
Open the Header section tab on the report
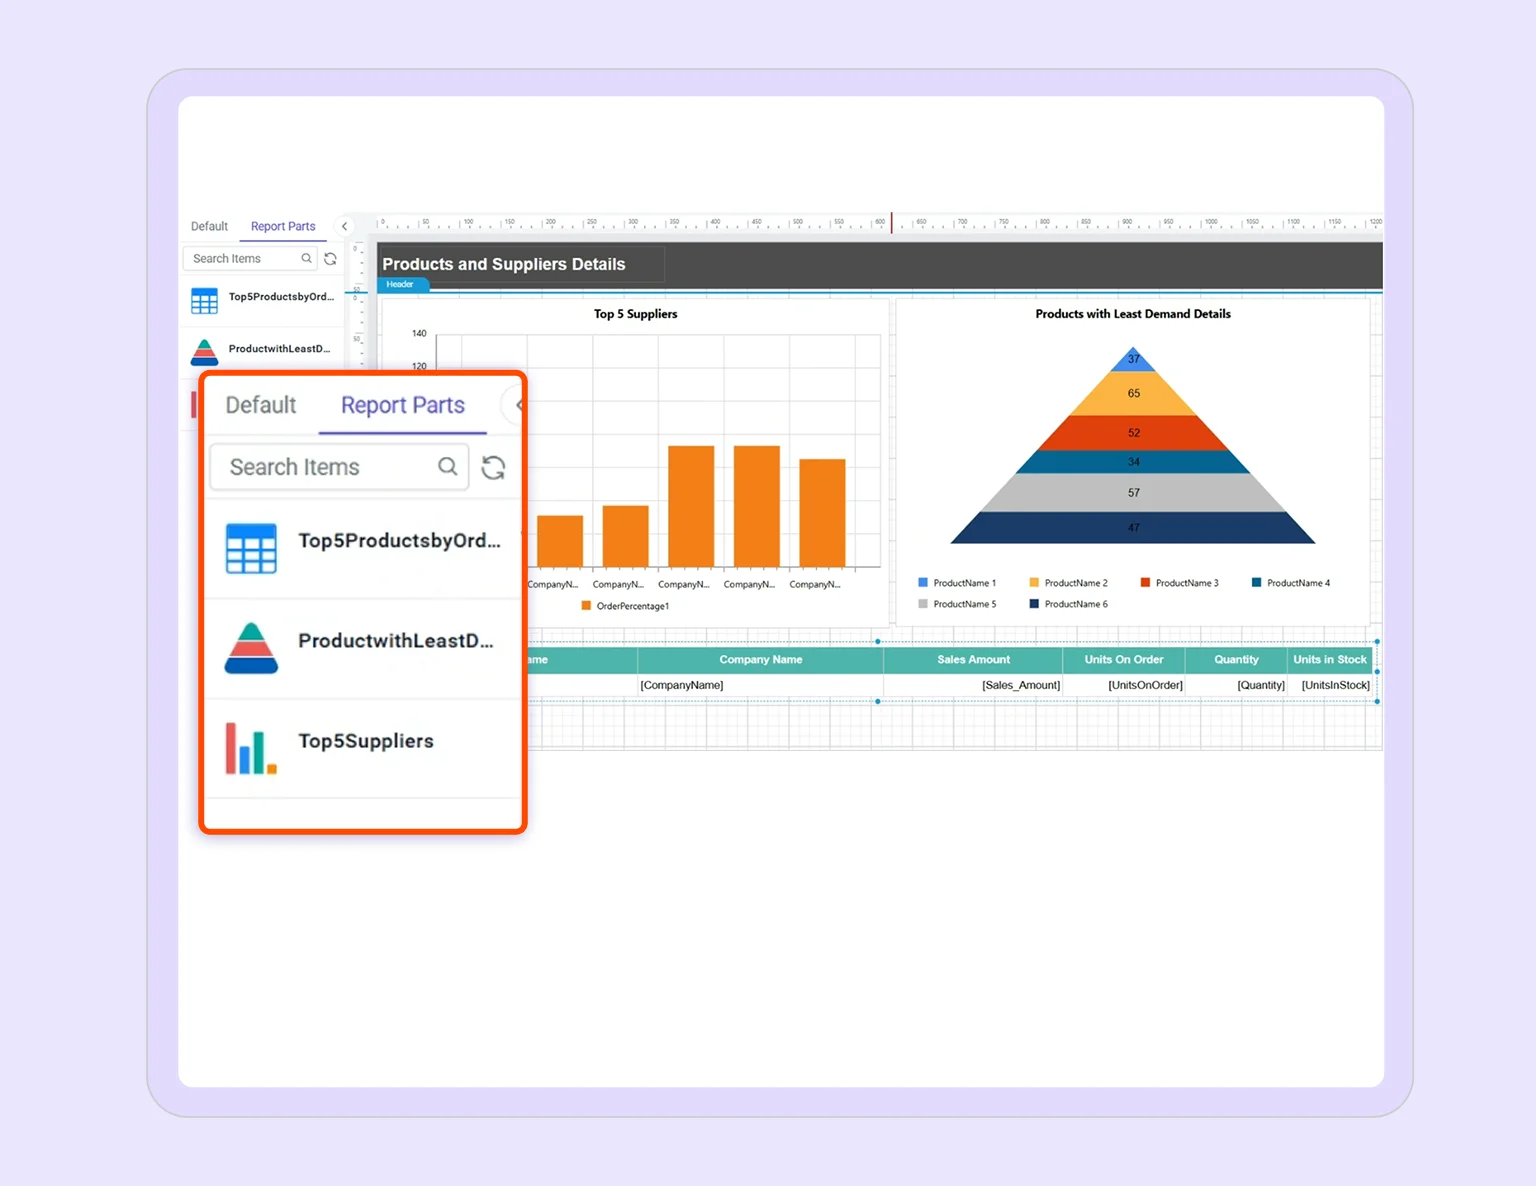click(x=402, y=284)
